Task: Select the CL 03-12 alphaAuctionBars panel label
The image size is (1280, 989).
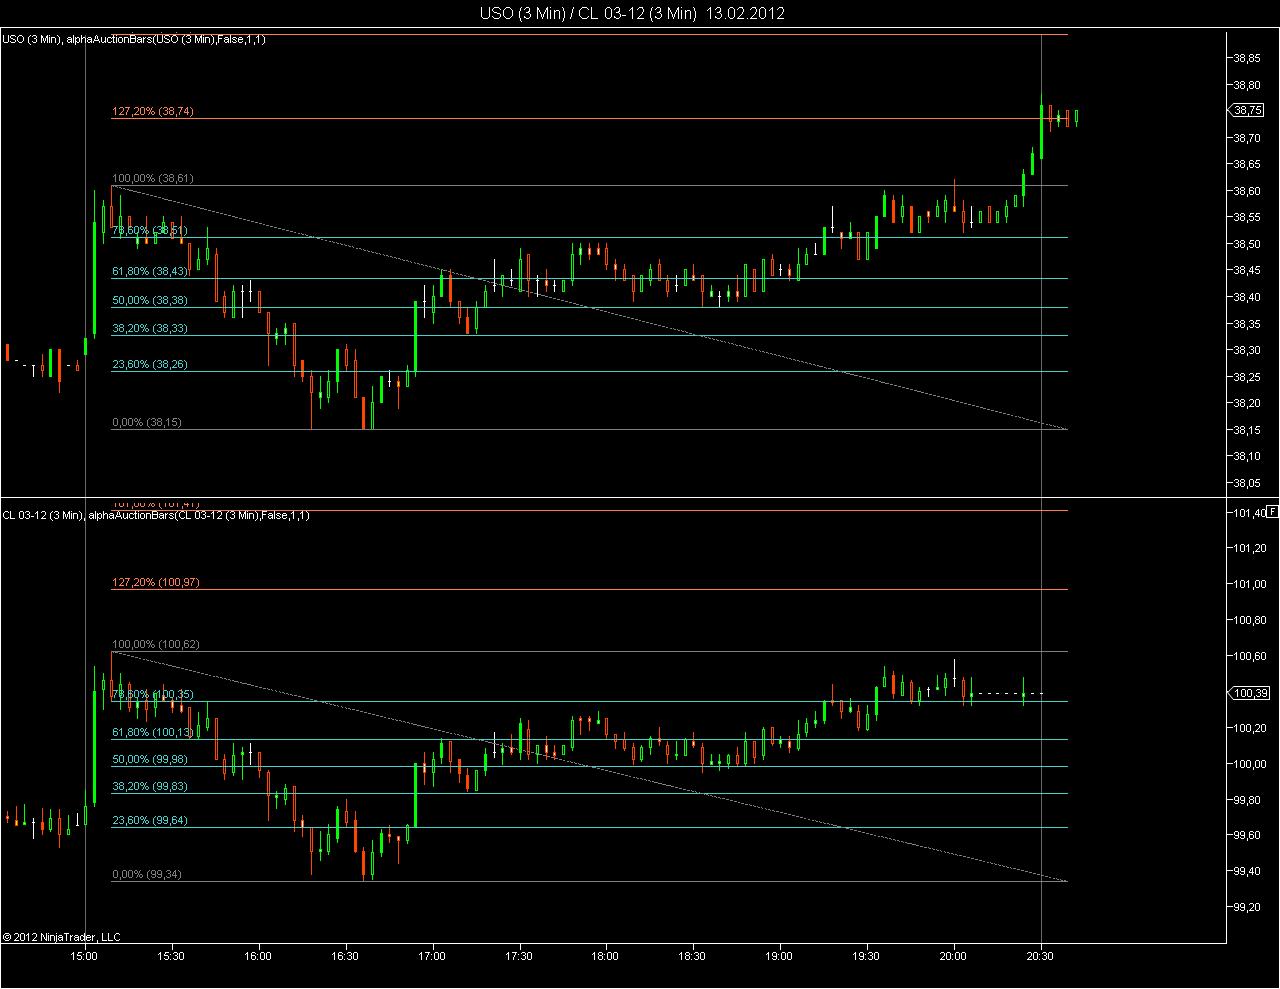Action: click(156, 515)
